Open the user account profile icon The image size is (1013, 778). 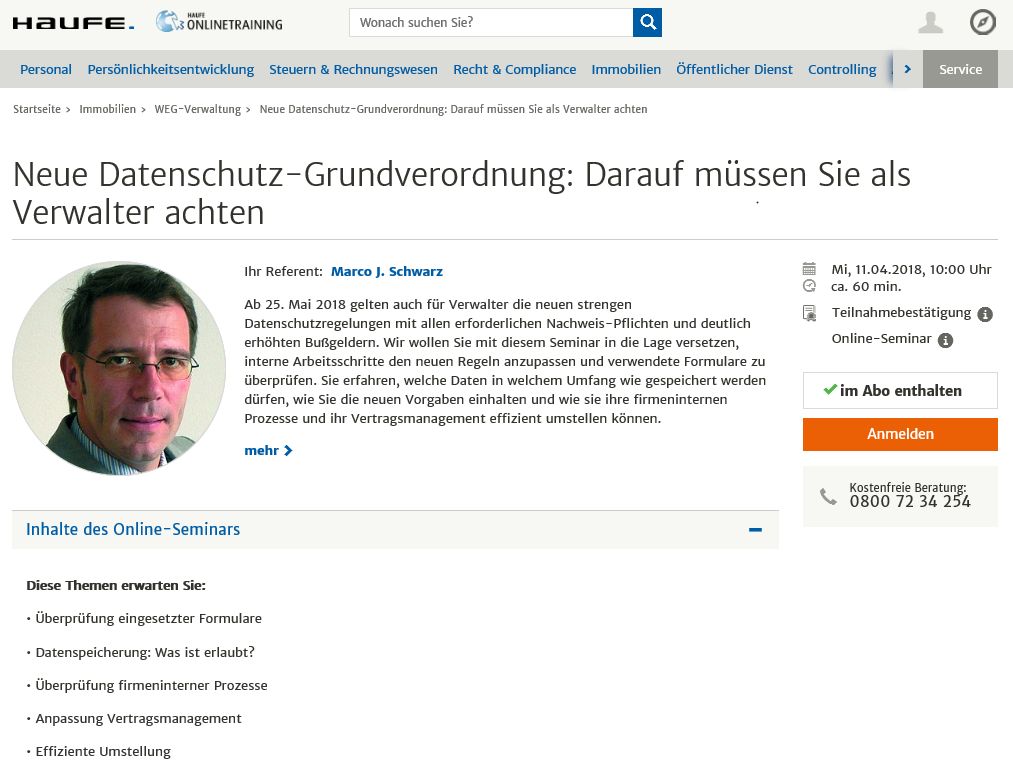click(930, 23)
